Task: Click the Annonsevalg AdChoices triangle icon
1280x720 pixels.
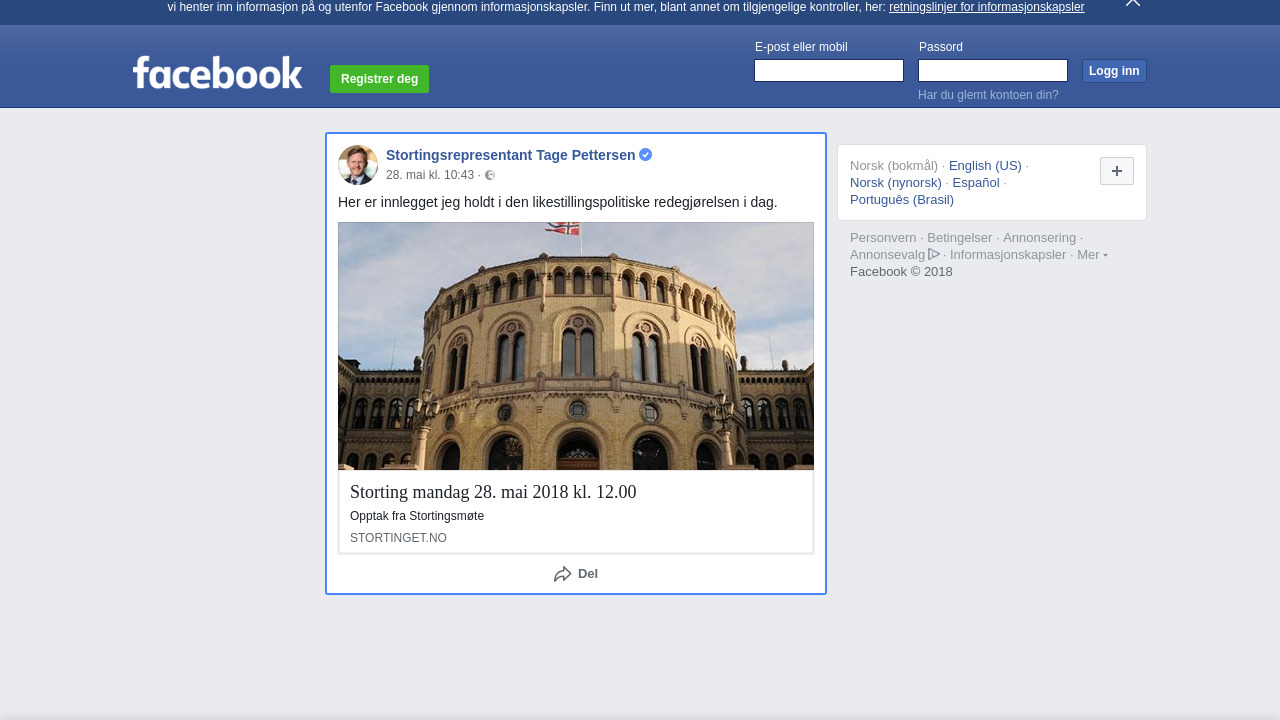Action: tap(934, 254)
